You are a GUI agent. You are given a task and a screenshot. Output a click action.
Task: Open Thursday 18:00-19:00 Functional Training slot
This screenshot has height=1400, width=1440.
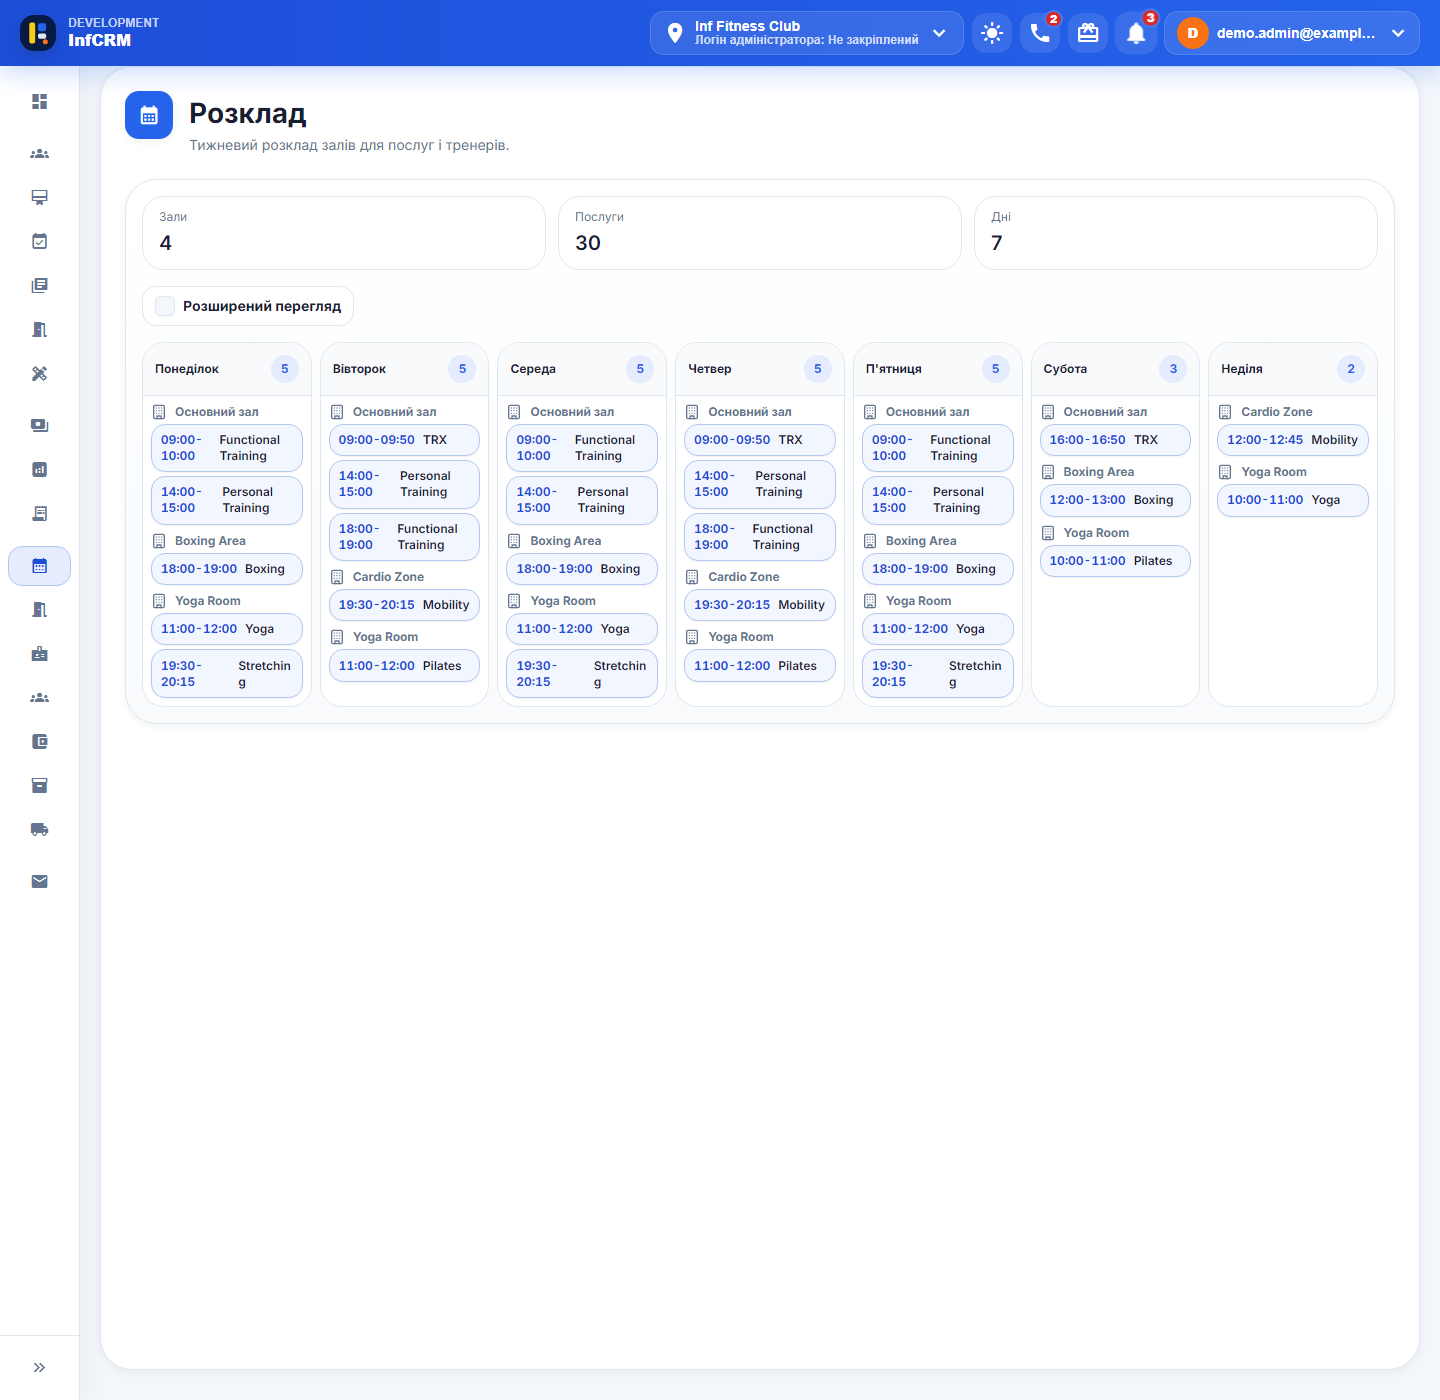pos(760,537)
